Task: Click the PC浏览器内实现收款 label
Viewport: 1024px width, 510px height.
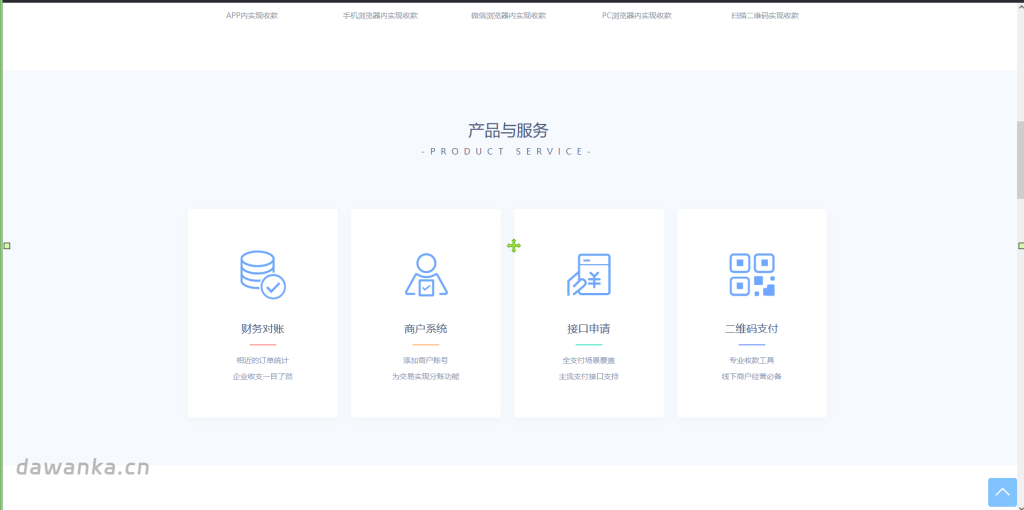Action: (x=637, y=16)
